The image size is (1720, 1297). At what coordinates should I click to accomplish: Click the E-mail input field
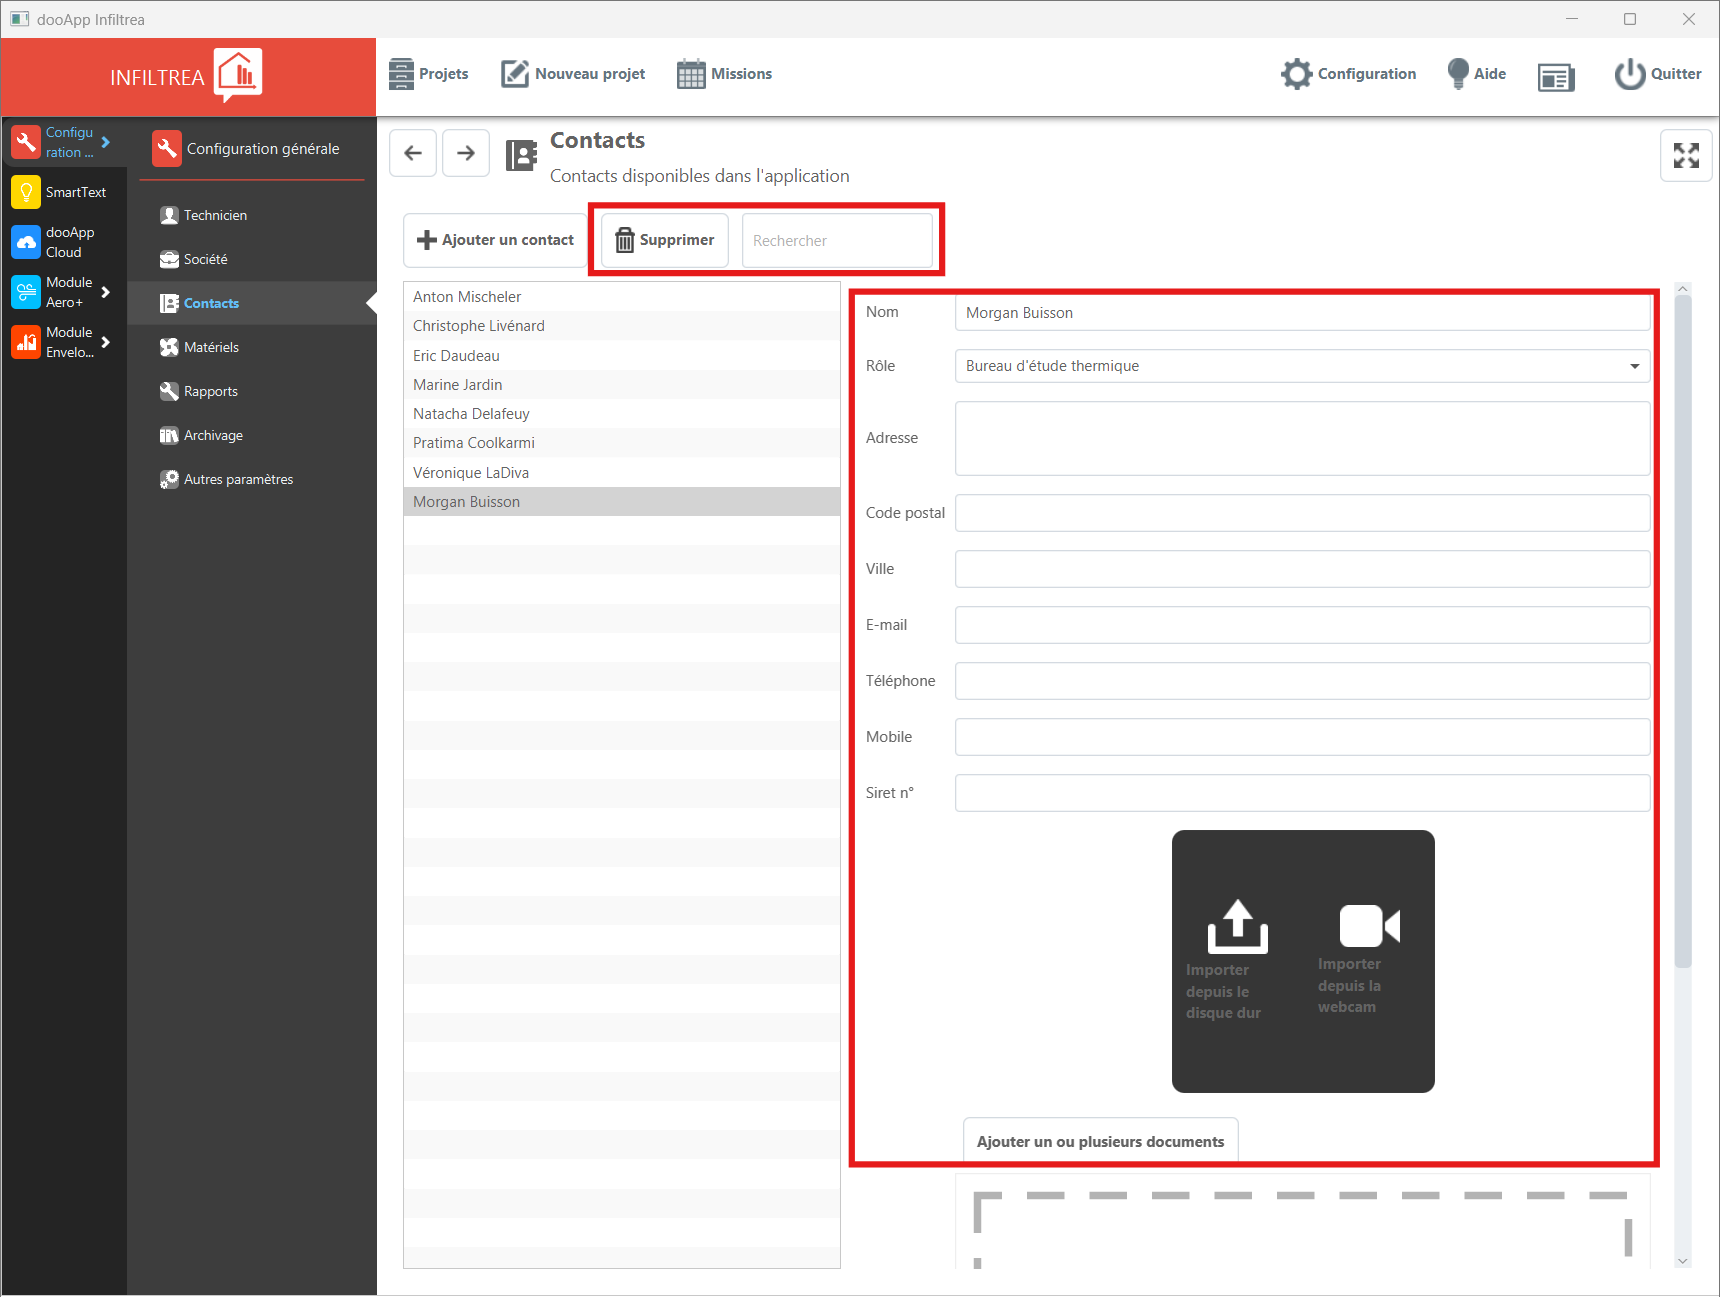click(1302, 625)
